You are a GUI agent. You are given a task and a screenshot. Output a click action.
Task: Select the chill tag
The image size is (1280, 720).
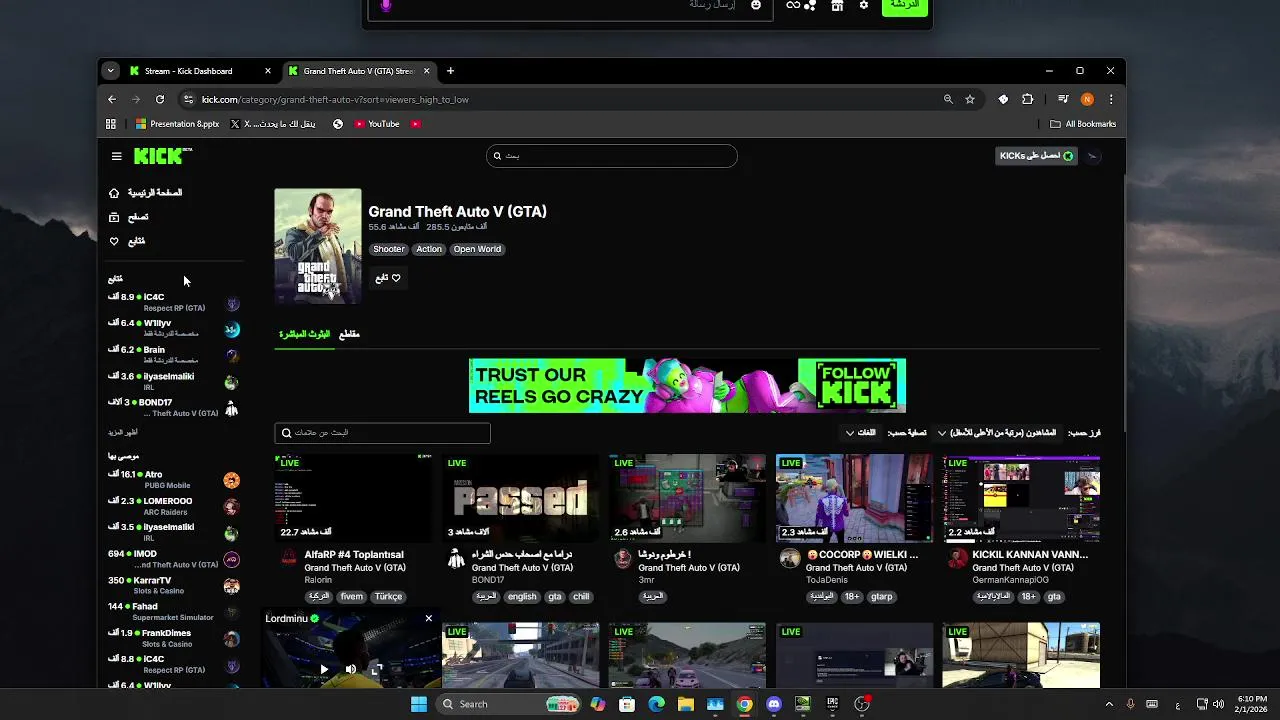(x=581, y=596)
